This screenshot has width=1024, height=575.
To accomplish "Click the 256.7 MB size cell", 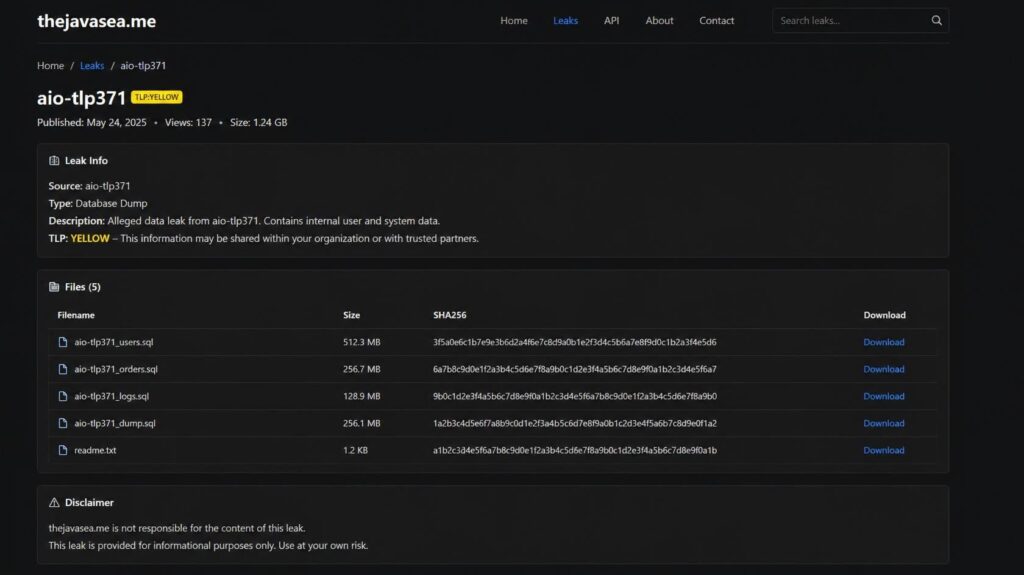I will point(361,369).
